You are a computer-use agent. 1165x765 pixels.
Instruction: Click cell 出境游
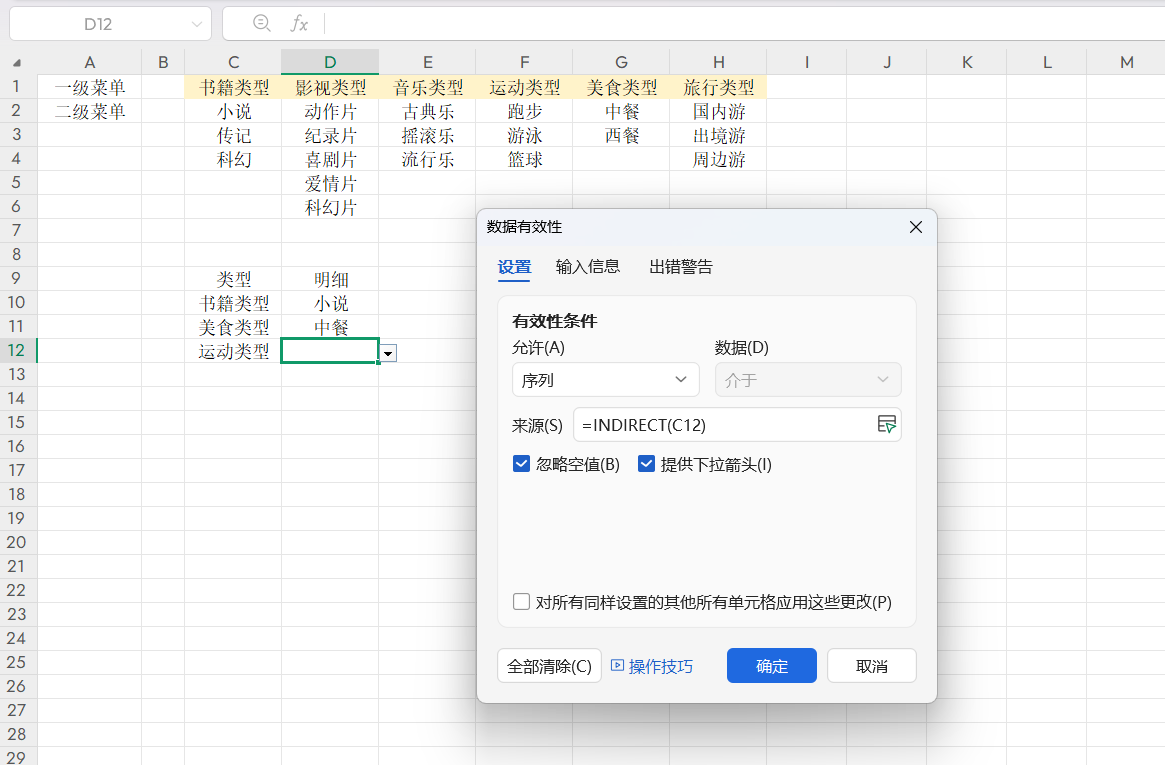coord(718,135)
